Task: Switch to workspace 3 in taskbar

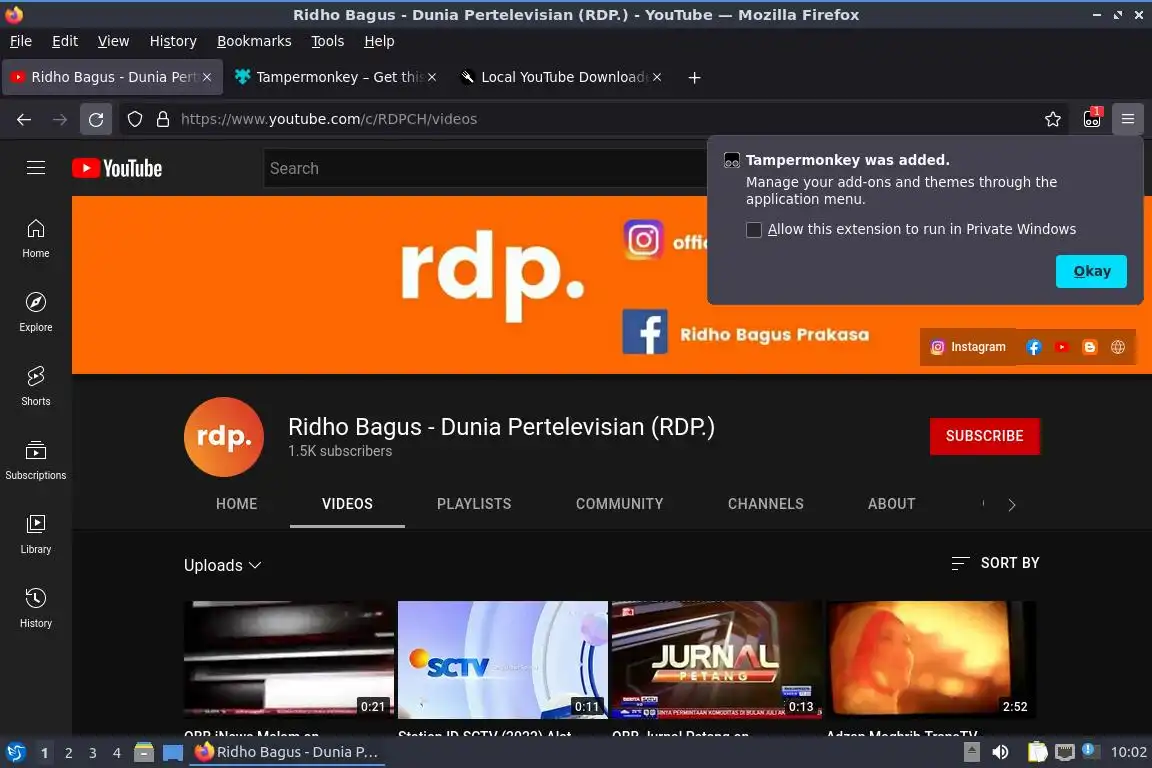Action: (x=93, y=753)
